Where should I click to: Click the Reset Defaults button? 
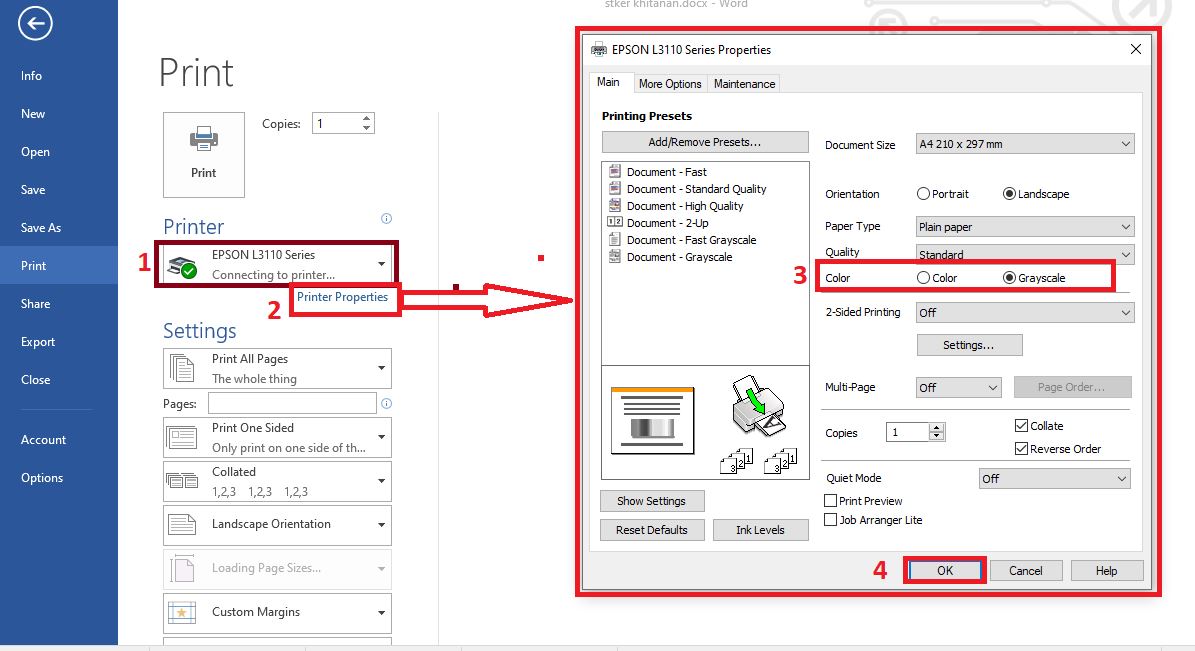click(652, 530)
